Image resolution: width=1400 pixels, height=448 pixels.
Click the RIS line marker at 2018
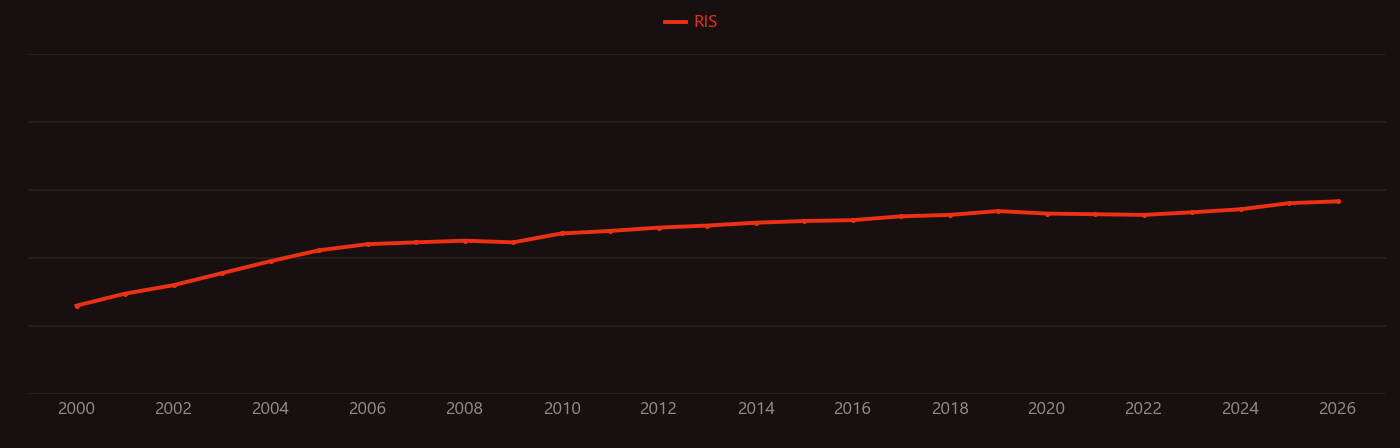pyautogui.click(x=950, y=215)
